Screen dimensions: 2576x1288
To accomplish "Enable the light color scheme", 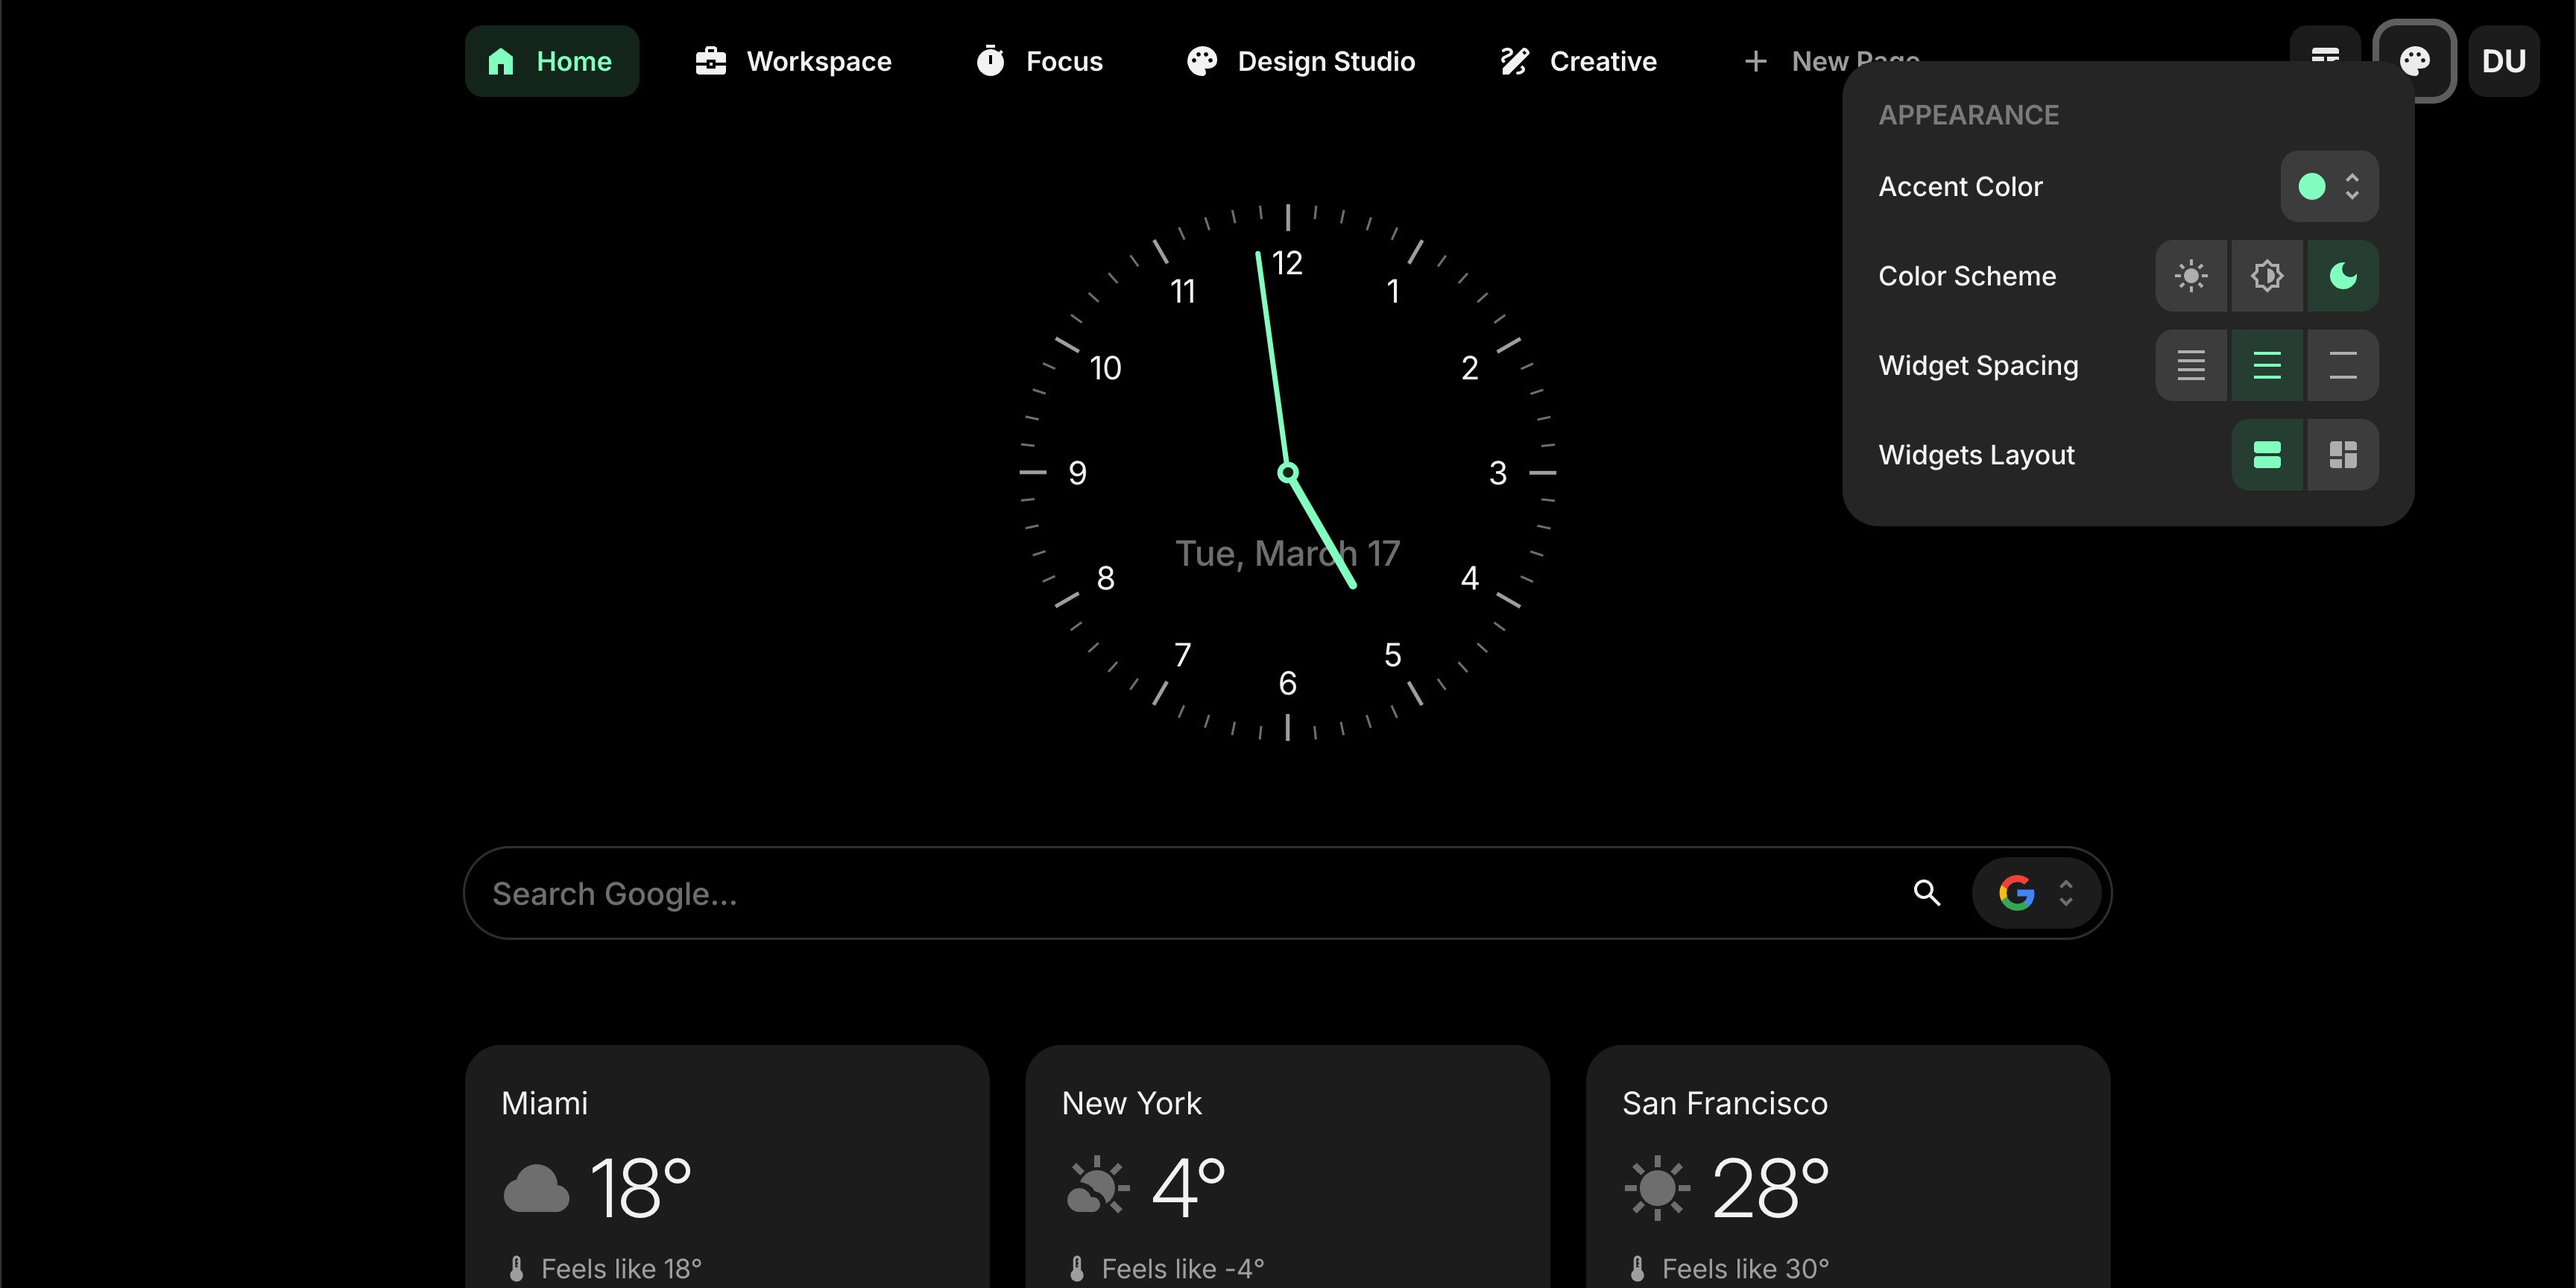I will click(2191, 276).
